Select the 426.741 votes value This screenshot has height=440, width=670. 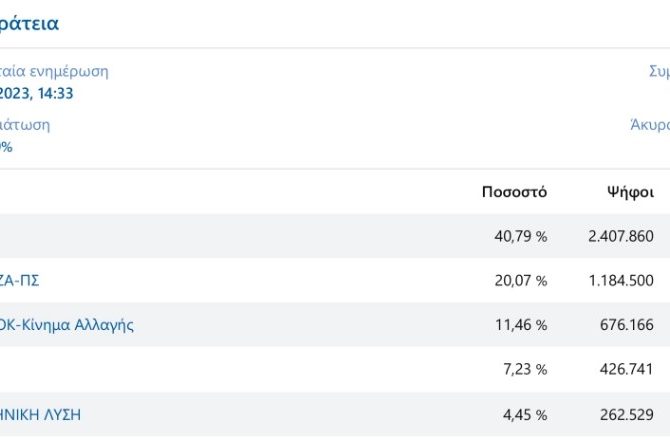(626, 369)
